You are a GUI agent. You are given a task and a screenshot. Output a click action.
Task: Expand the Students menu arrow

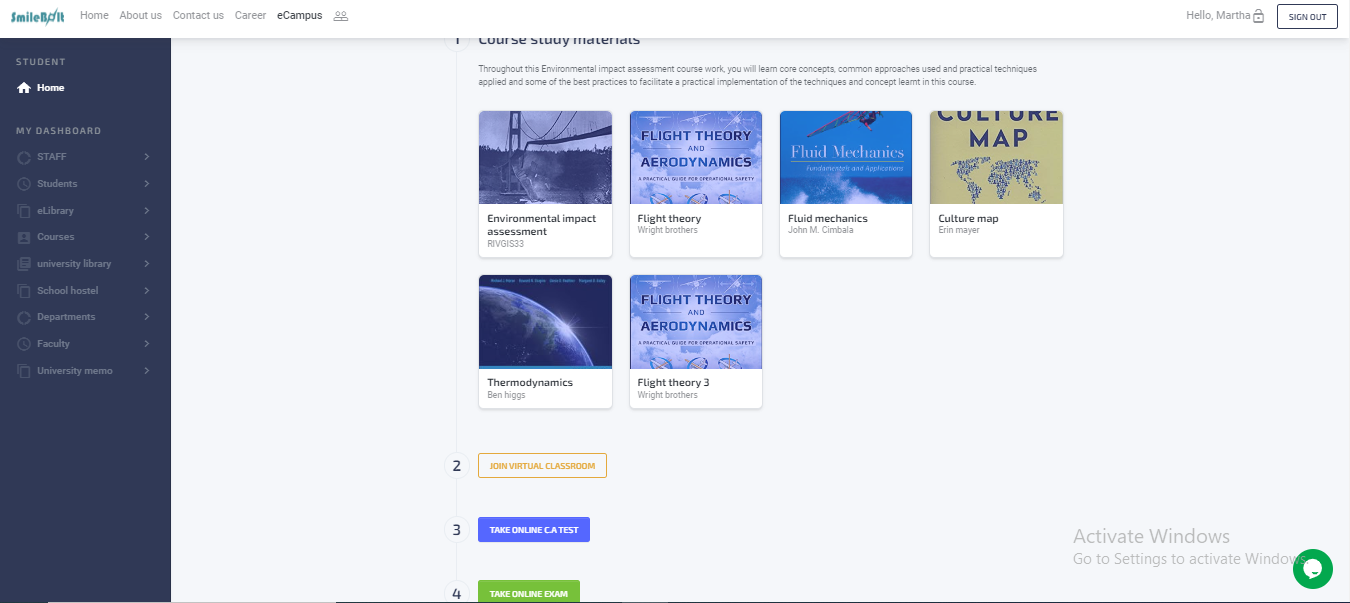[146, 184]
